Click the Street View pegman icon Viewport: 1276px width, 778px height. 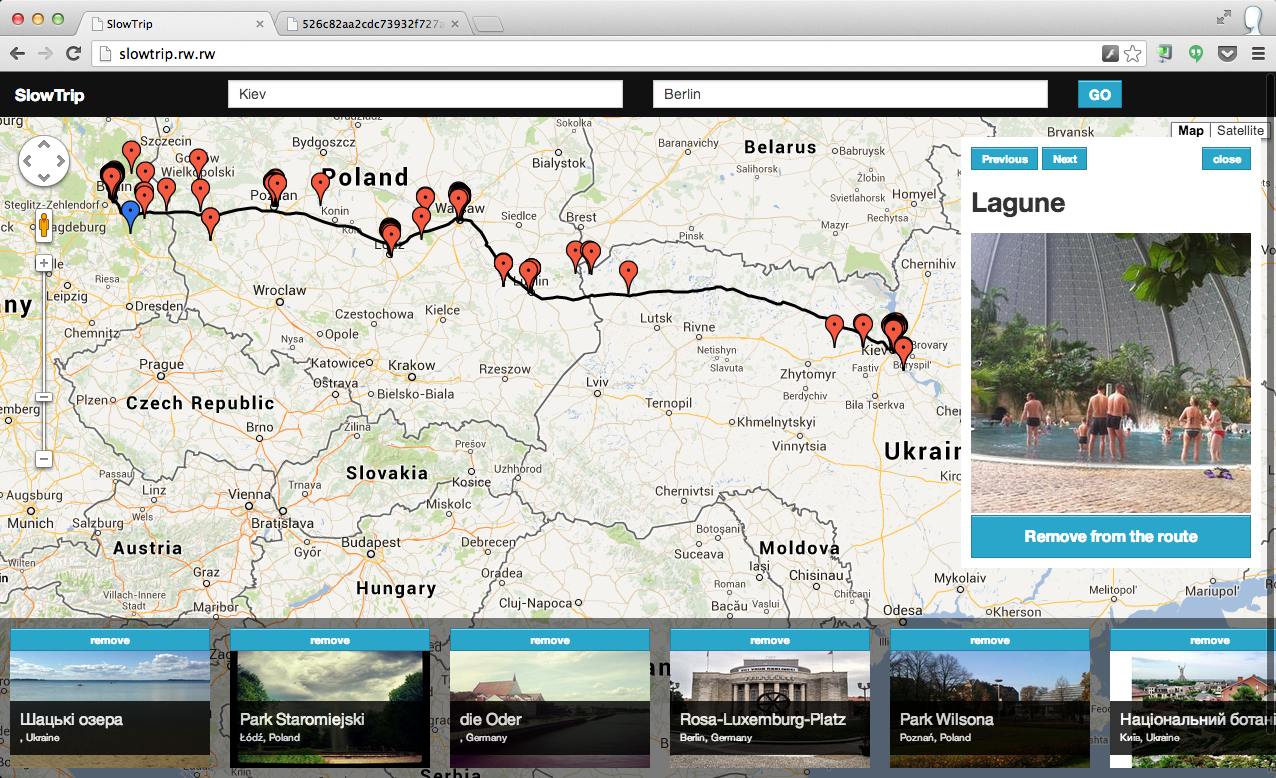[x=44, y=226]
